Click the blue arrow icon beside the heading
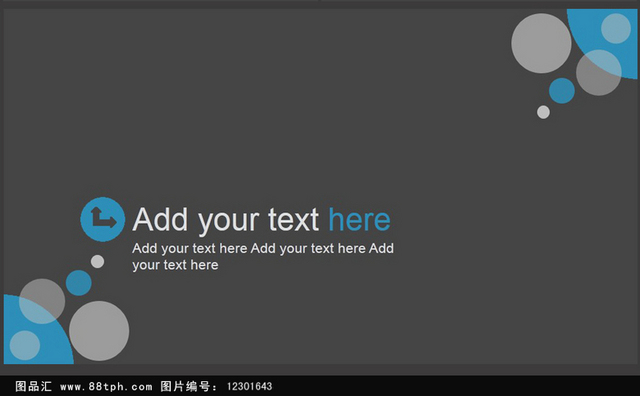Viewport: 640px width, 396px height. pos(102,219)
